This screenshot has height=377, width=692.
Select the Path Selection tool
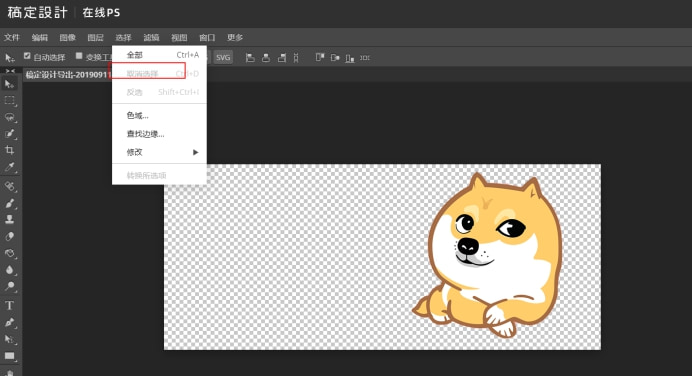click(x=9, y=339)
